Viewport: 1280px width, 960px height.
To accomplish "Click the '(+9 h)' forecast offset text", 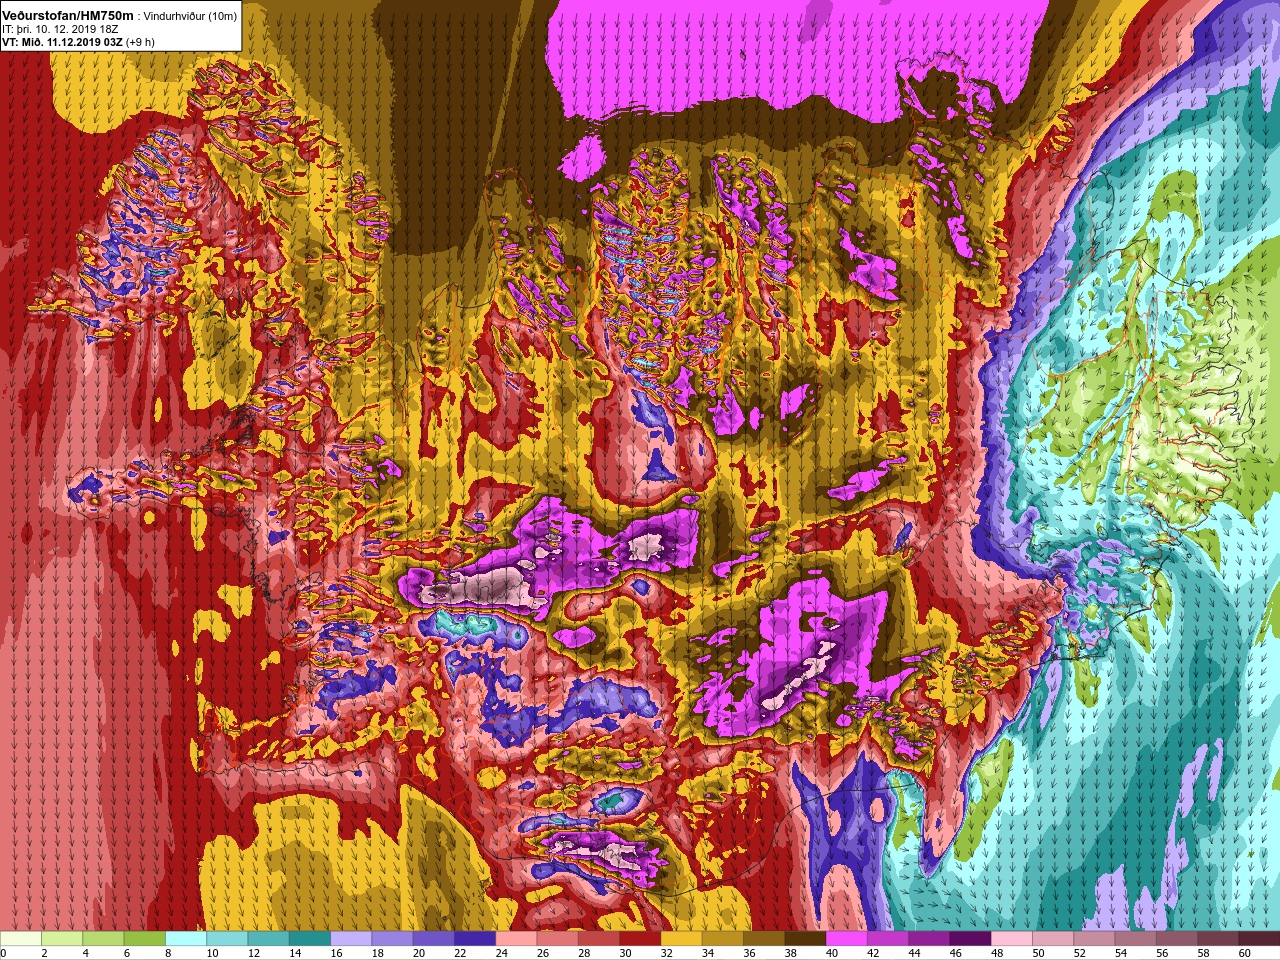I will (x=140, y=42).
